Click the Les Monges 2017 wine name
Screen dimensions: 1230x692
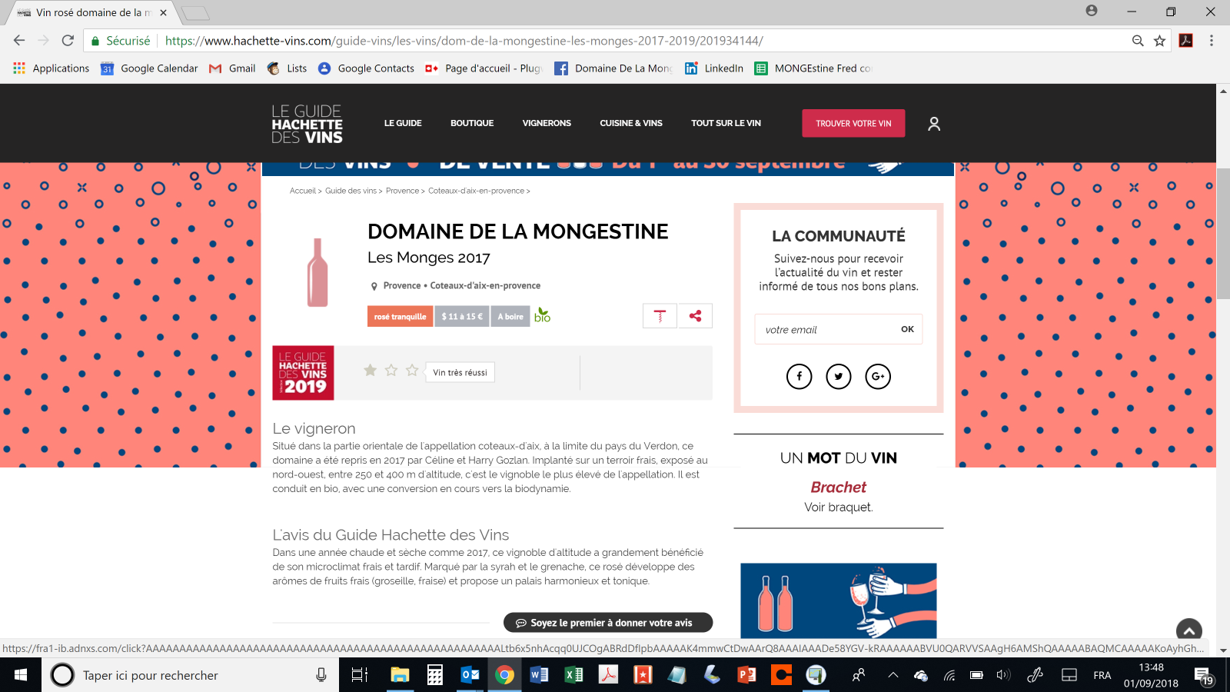tap(429, 257)
